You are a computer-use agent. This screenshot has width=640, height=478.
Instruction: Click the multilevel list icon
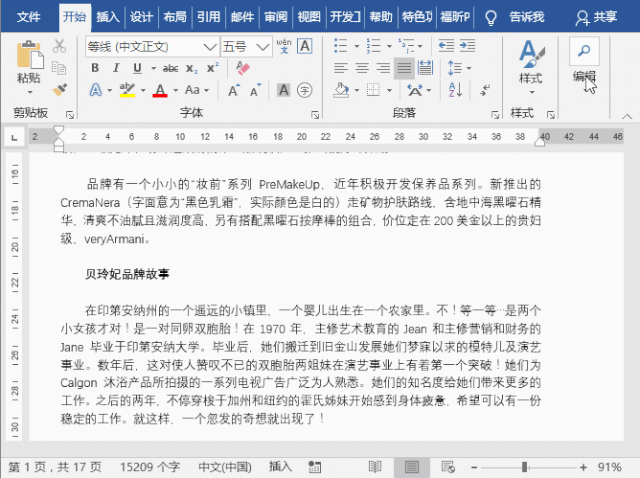click(406, 46)
